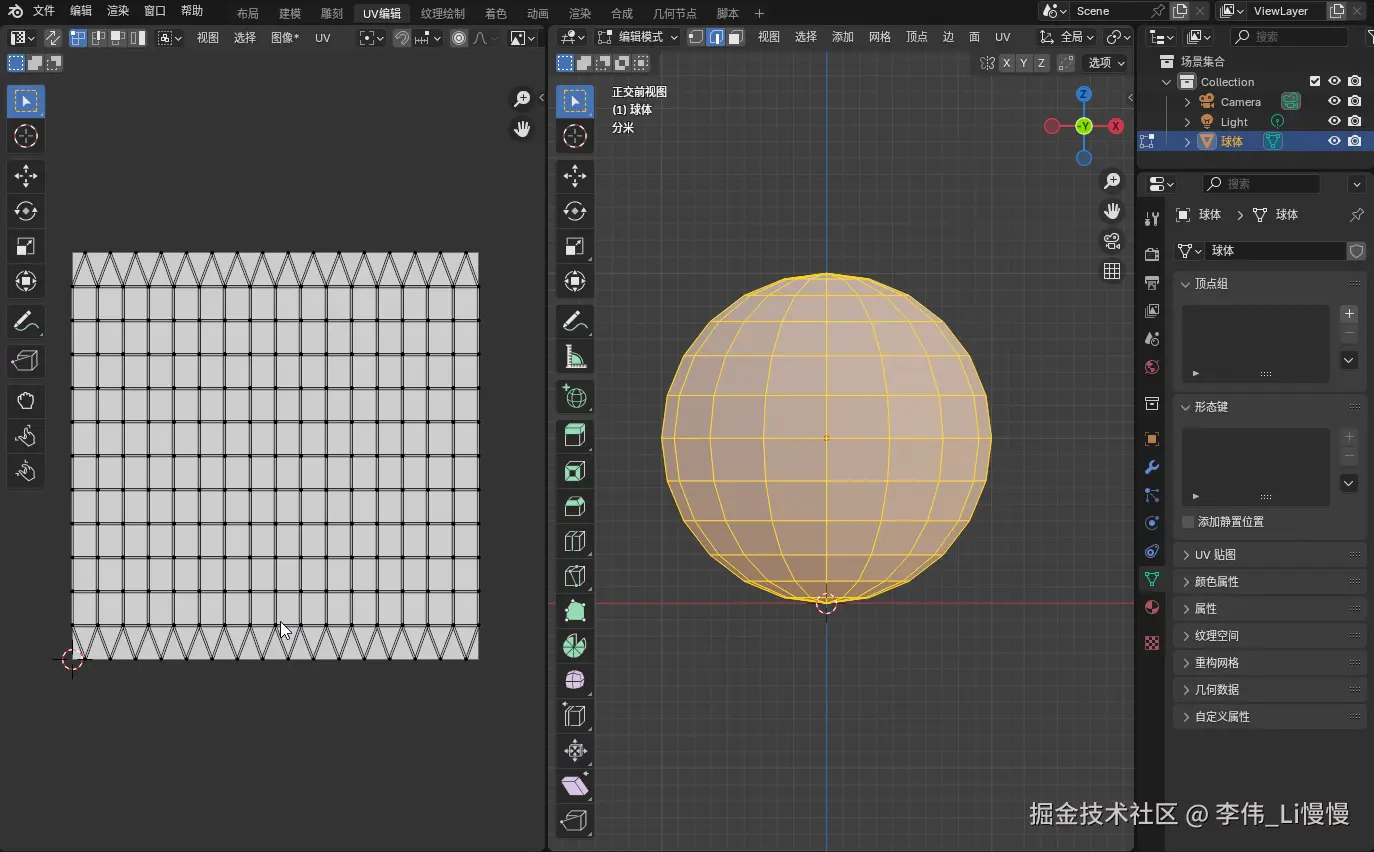The height and width of the screenshot is (852, 1374).
Task: Click the Toggle camera view icon
Action: (x=1112, y=241)
